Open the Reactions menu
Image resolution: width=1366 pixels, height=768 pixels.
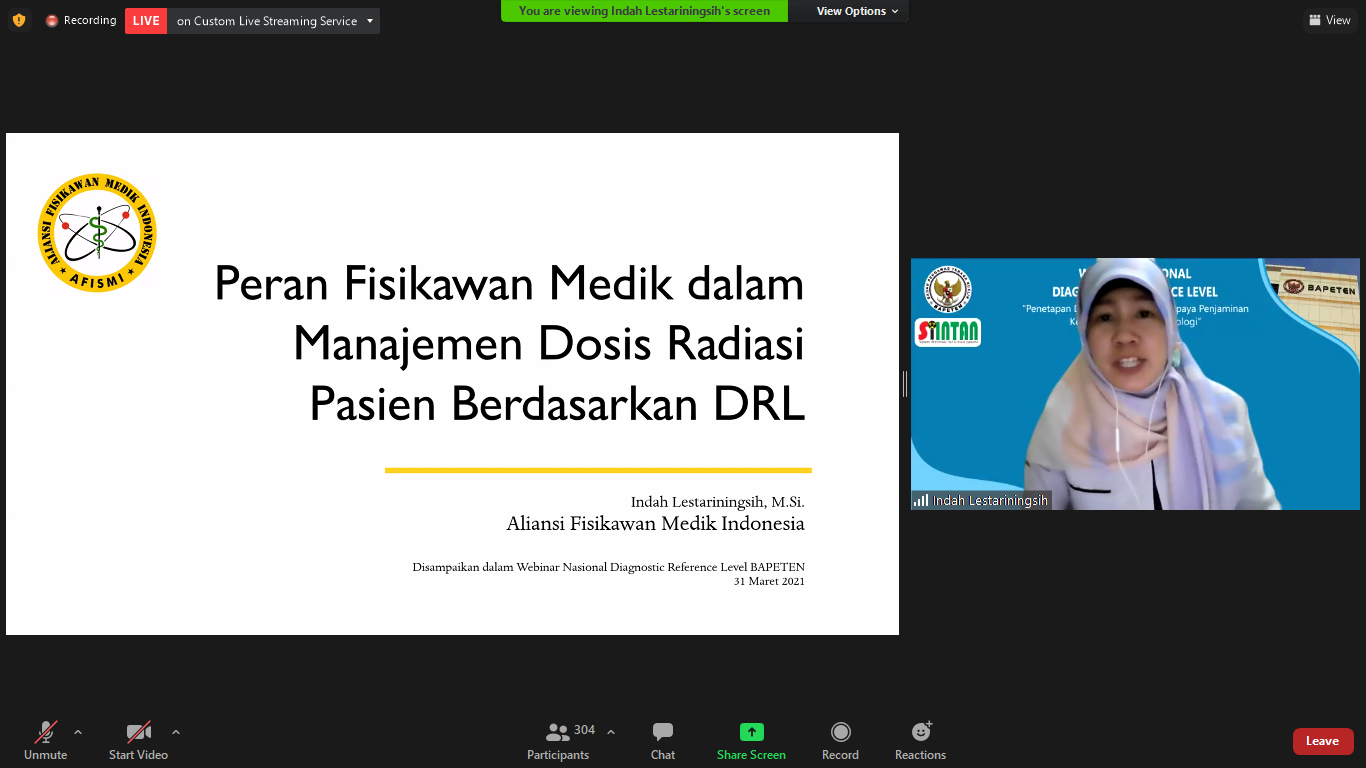(x=920, y=740)
